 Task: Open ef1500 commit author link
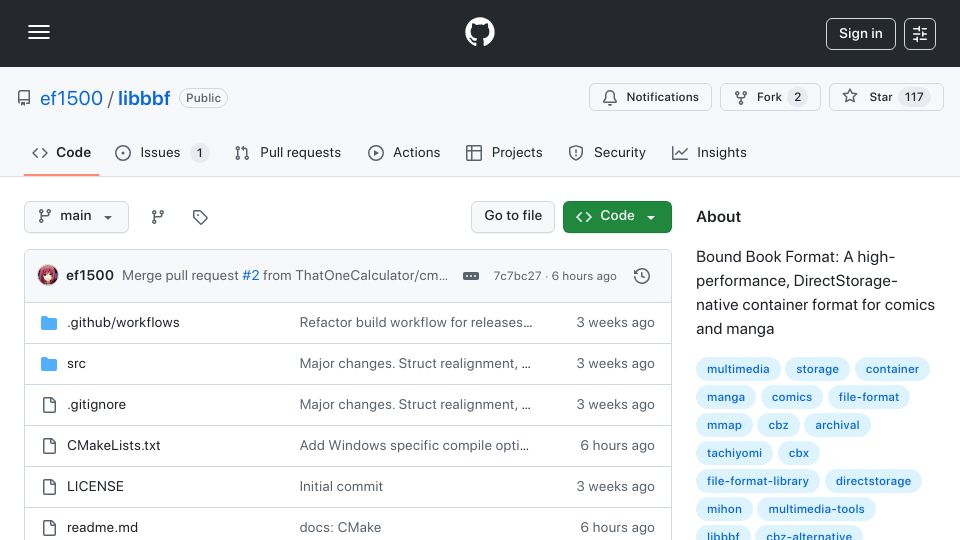(x=90, y=276)
